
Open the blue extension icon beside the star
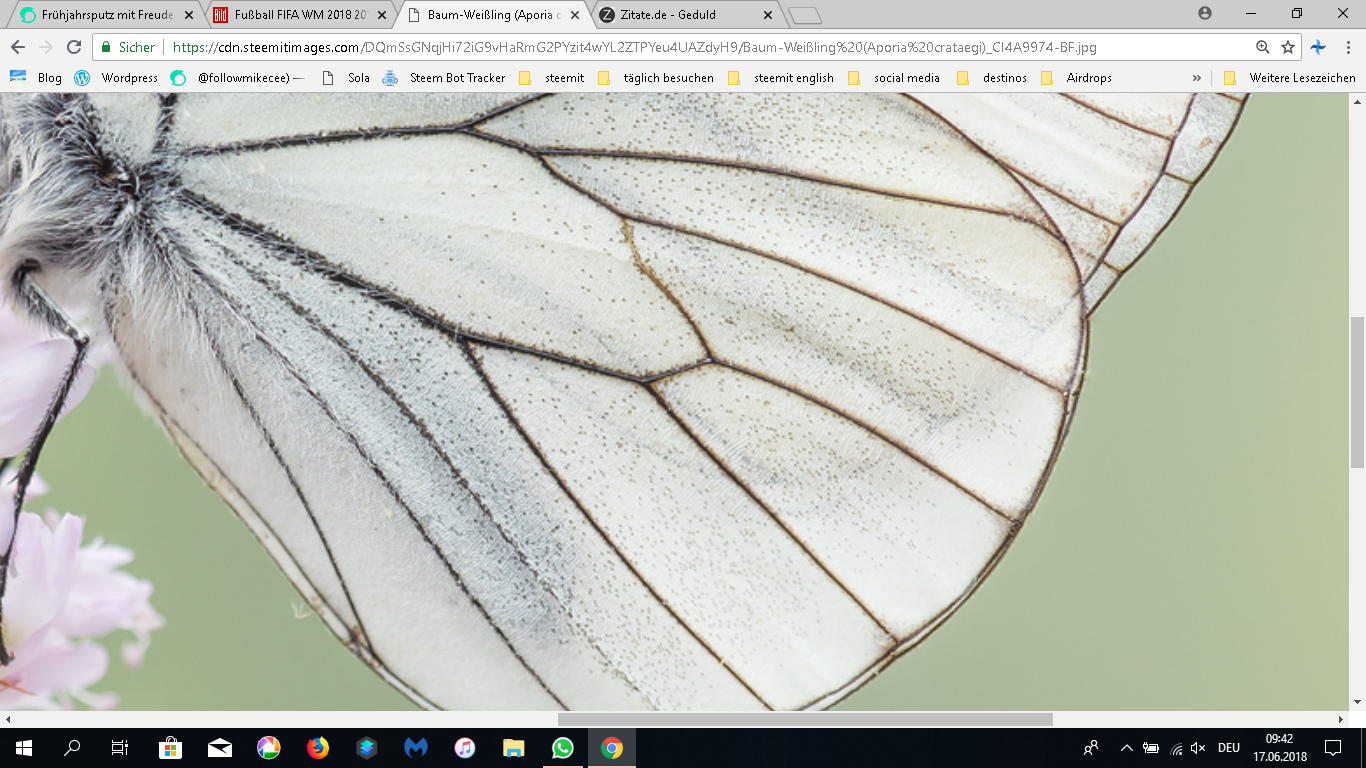pyautogui.click(x=1318, y=47)
